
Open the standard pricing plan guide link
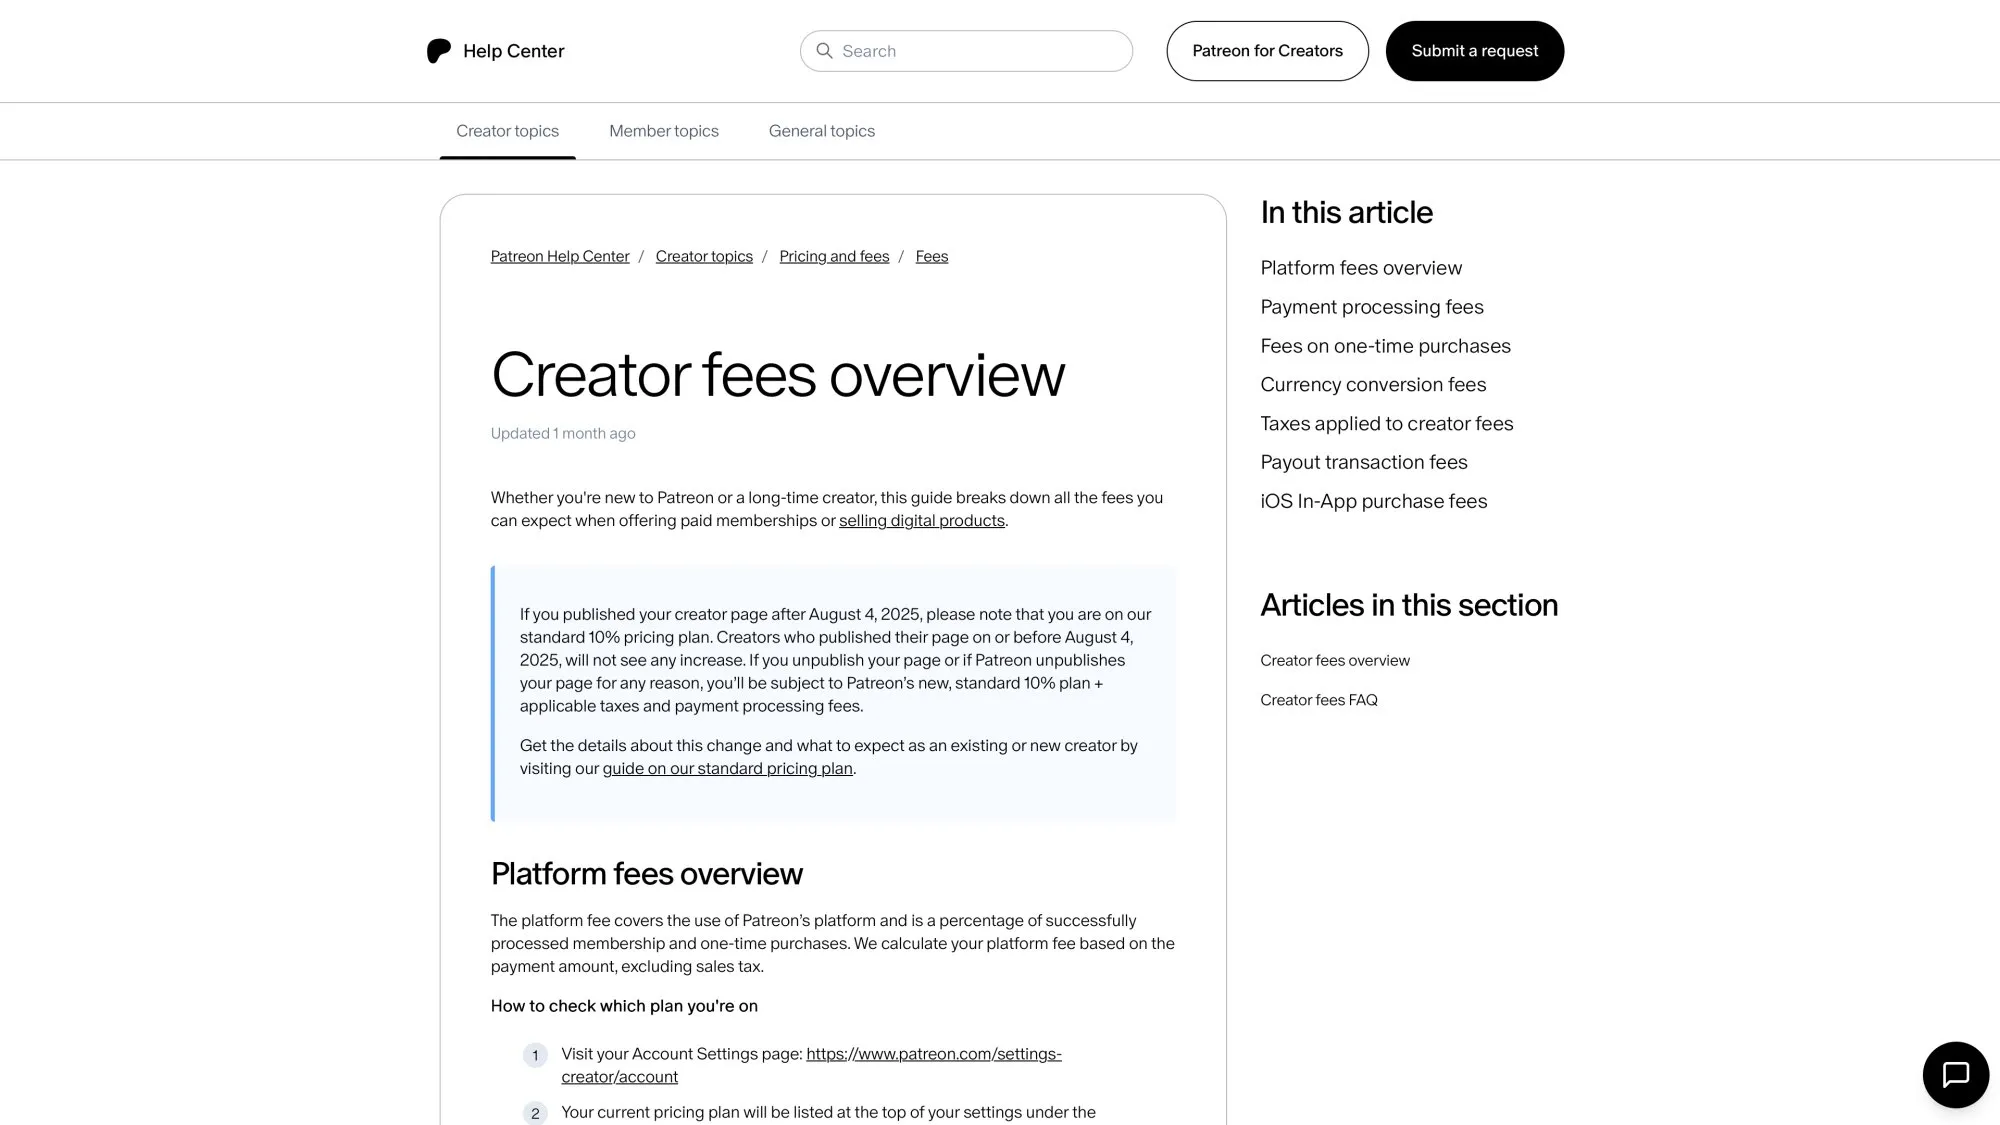click(728, 768)
